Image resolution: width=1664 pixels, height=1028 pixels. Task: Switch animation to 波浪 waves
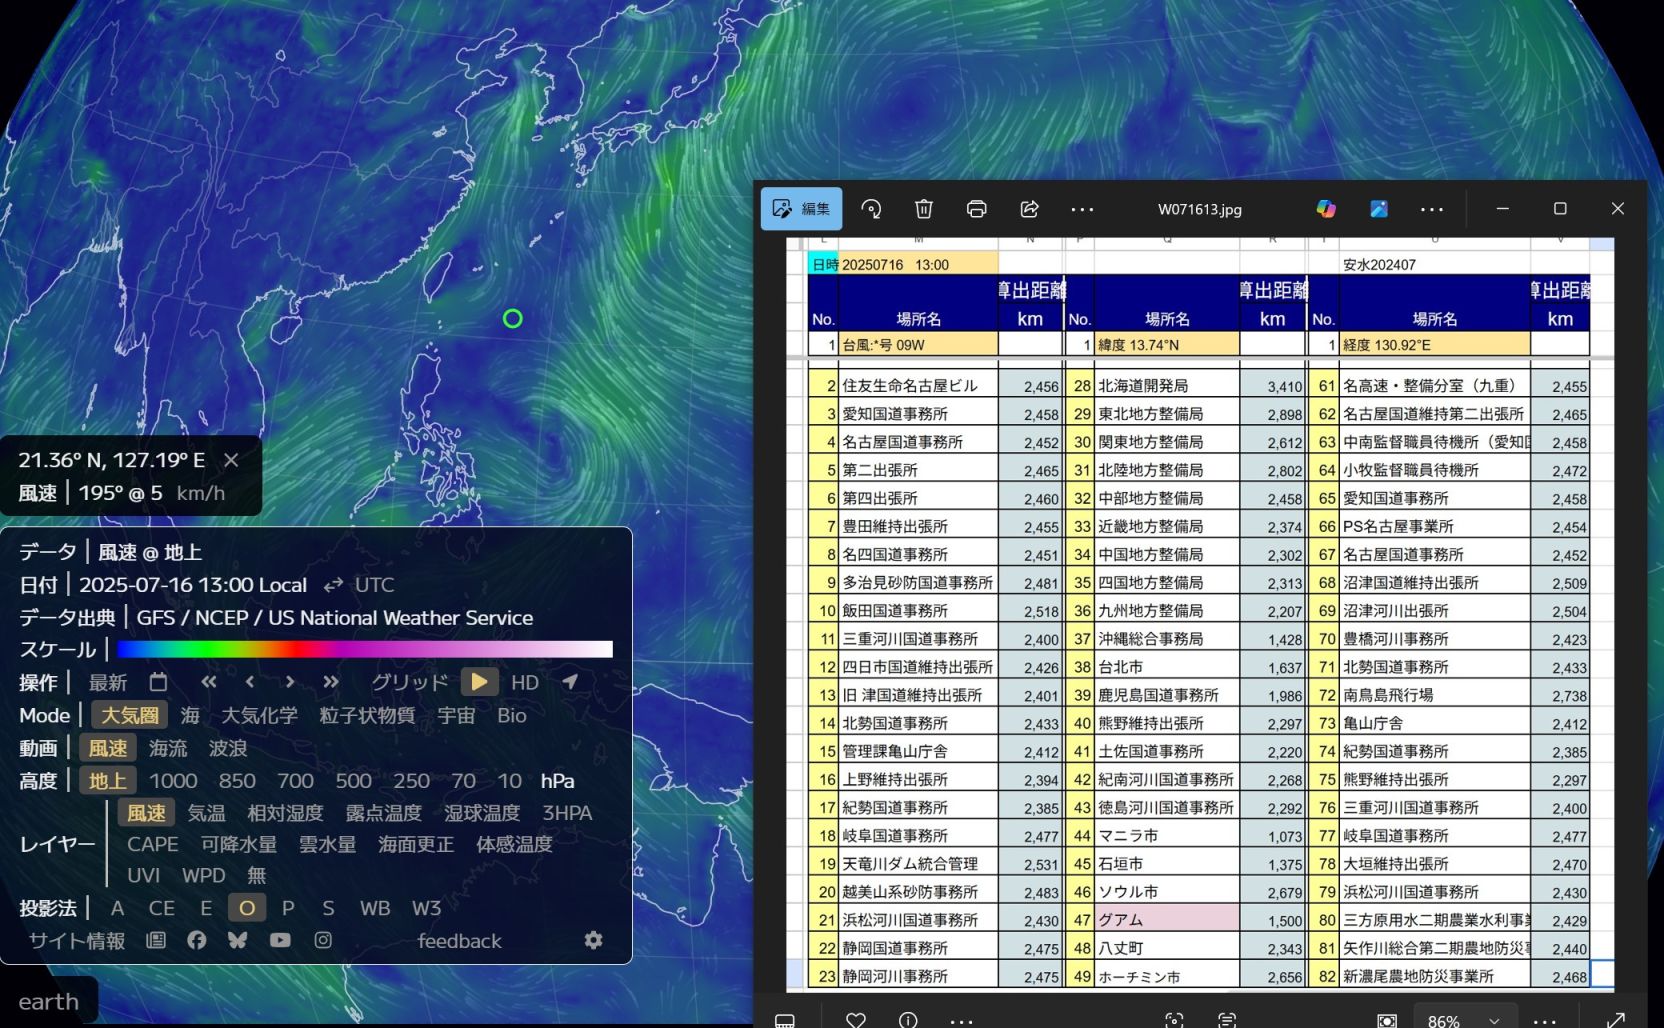pos(228,748)
